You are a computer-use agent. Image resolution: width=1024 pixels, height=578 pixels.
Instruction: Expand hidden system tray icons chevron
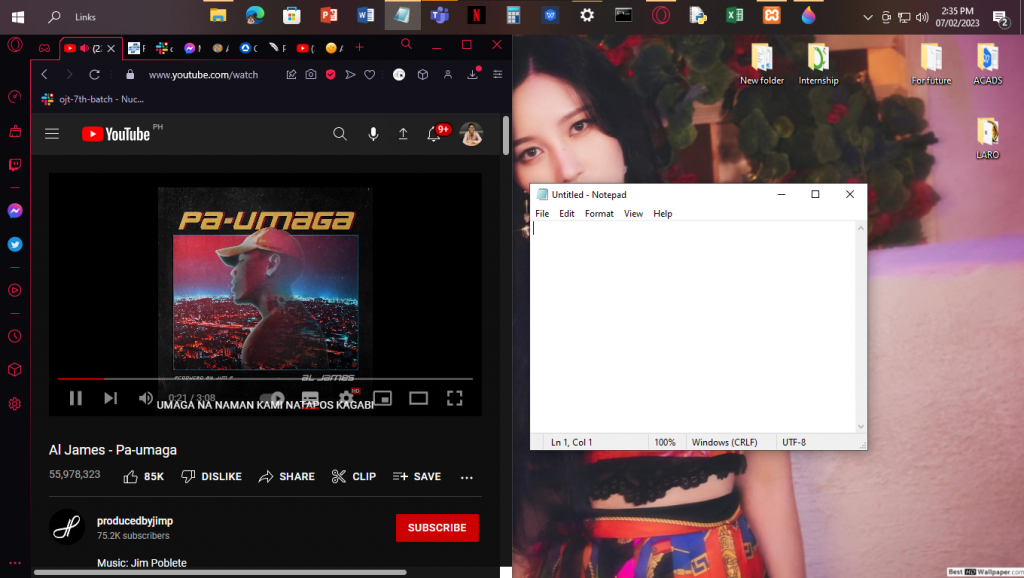coord(868,18)
